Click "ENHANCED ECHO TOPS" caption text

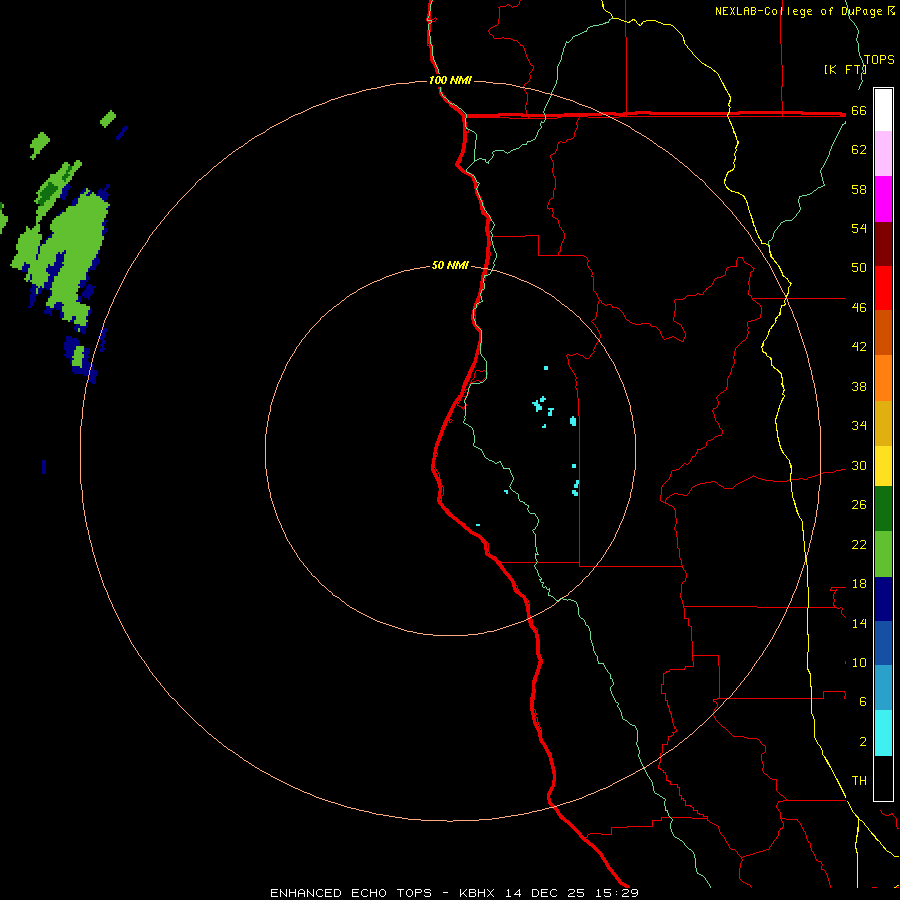(x=351, y=893)
